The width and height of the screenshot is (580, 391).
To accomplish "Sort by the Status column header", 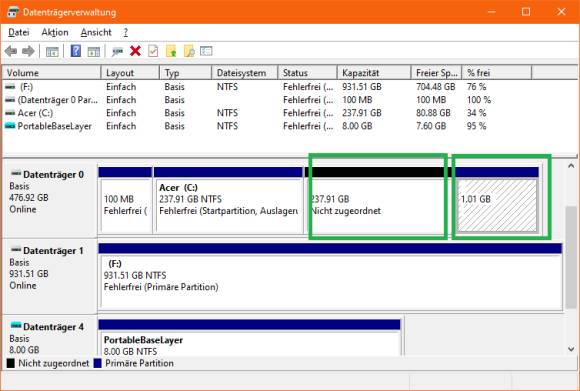I will point(307,73).
